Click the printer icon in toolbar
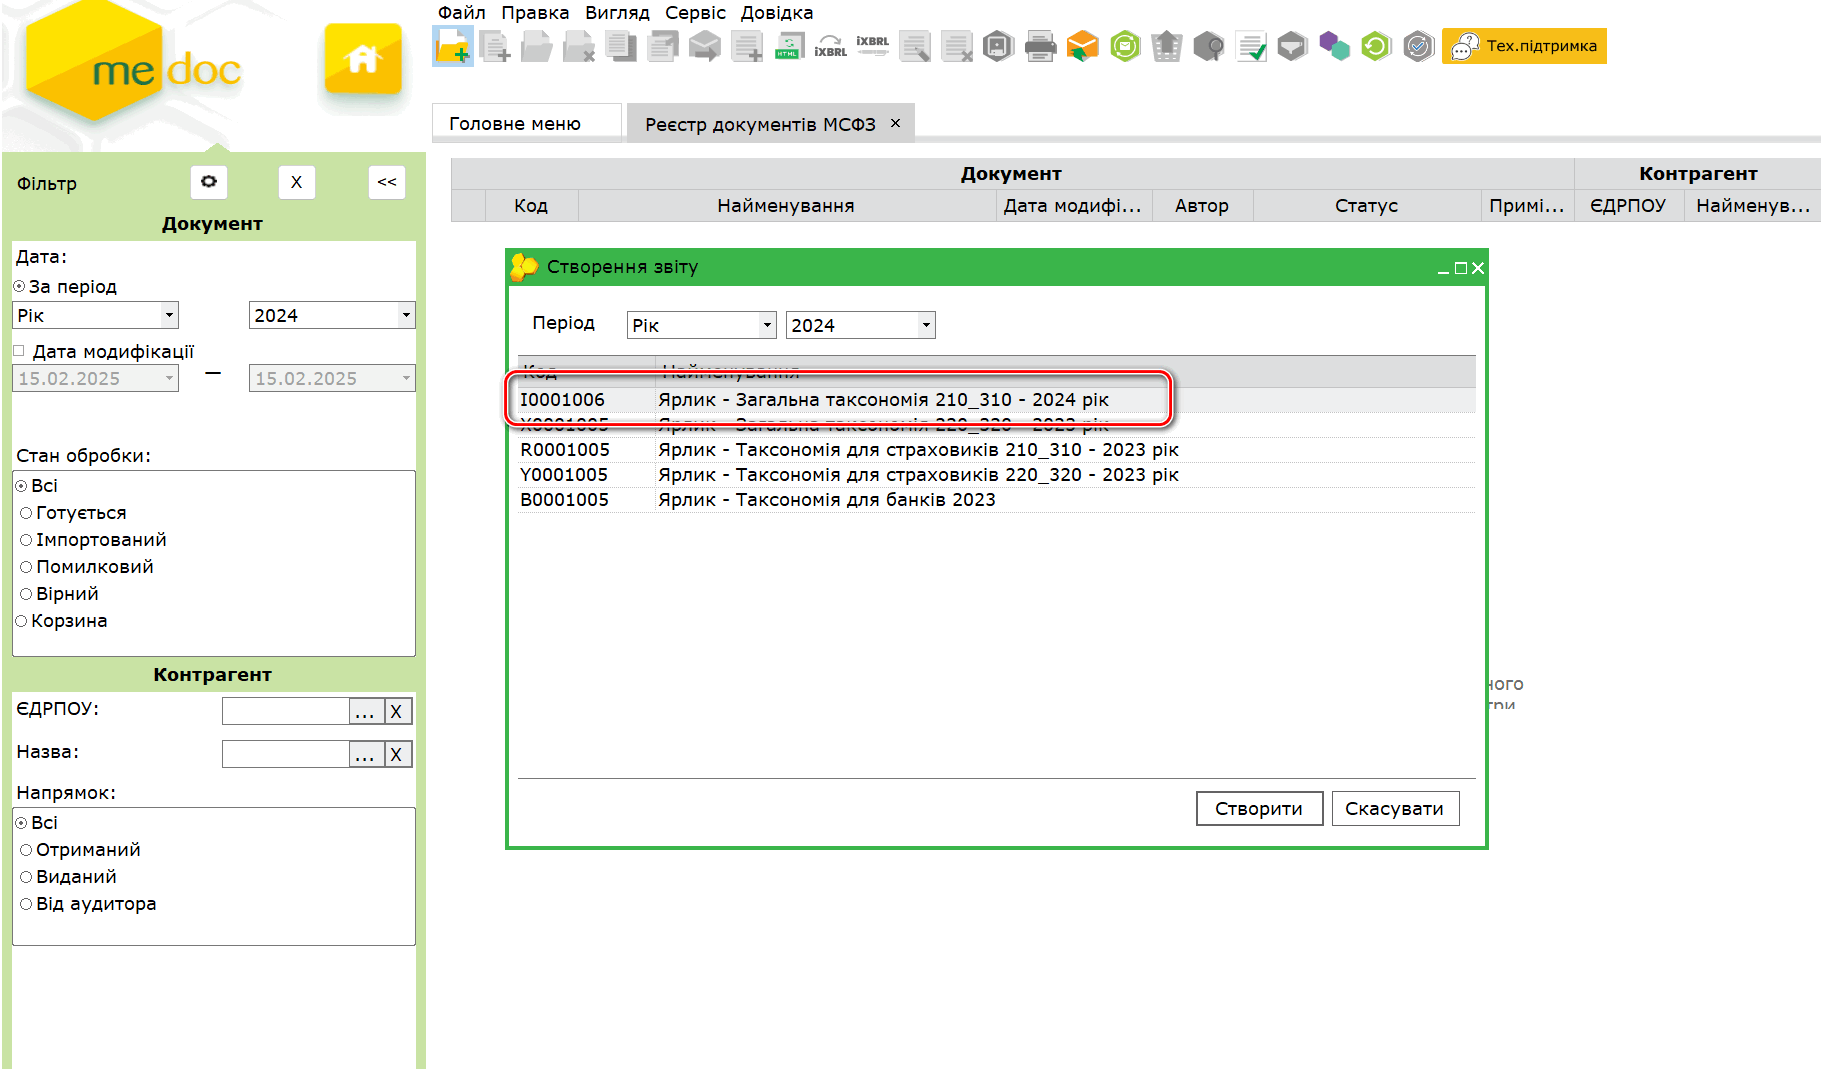Screen dimensions: 1821x1069 tap(1040, 46)
